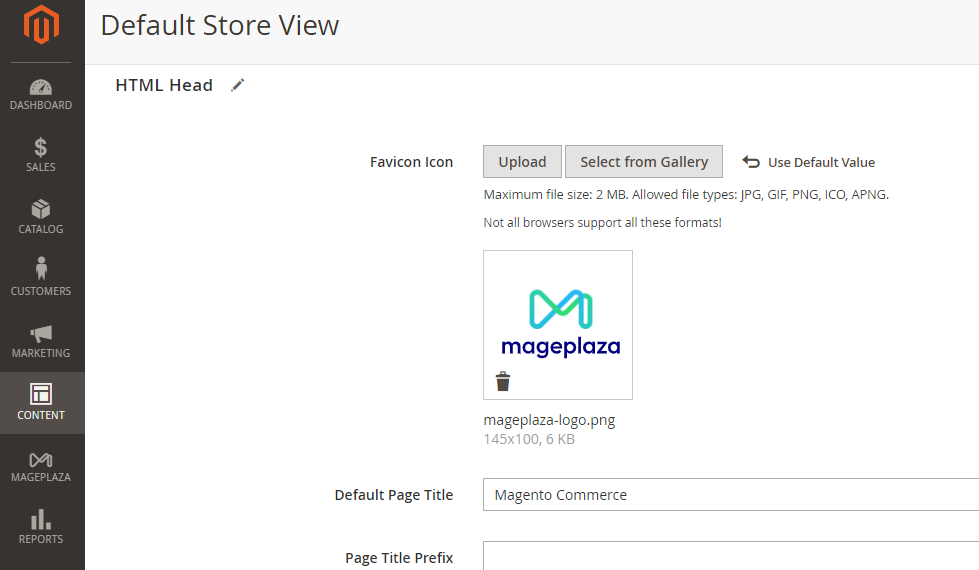
Task: Click the Default Page Title label
Action: 394,495
